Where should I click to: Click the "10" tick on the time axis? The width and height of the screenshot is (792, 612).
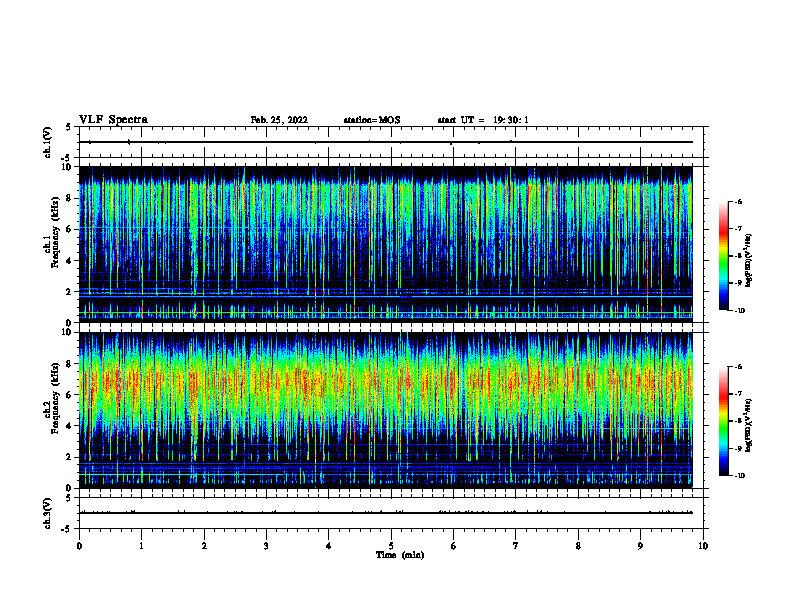click(703, 546)
